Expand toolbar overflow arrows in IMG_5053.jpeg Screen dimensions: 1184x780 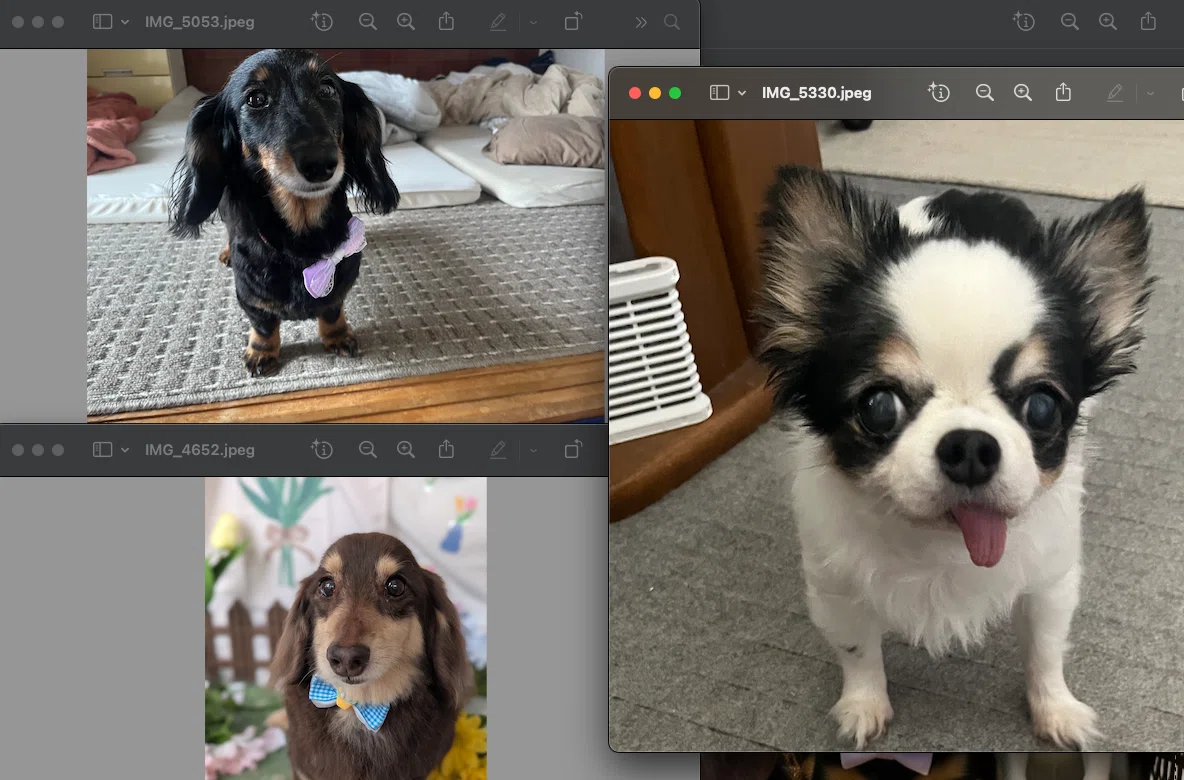641,23
